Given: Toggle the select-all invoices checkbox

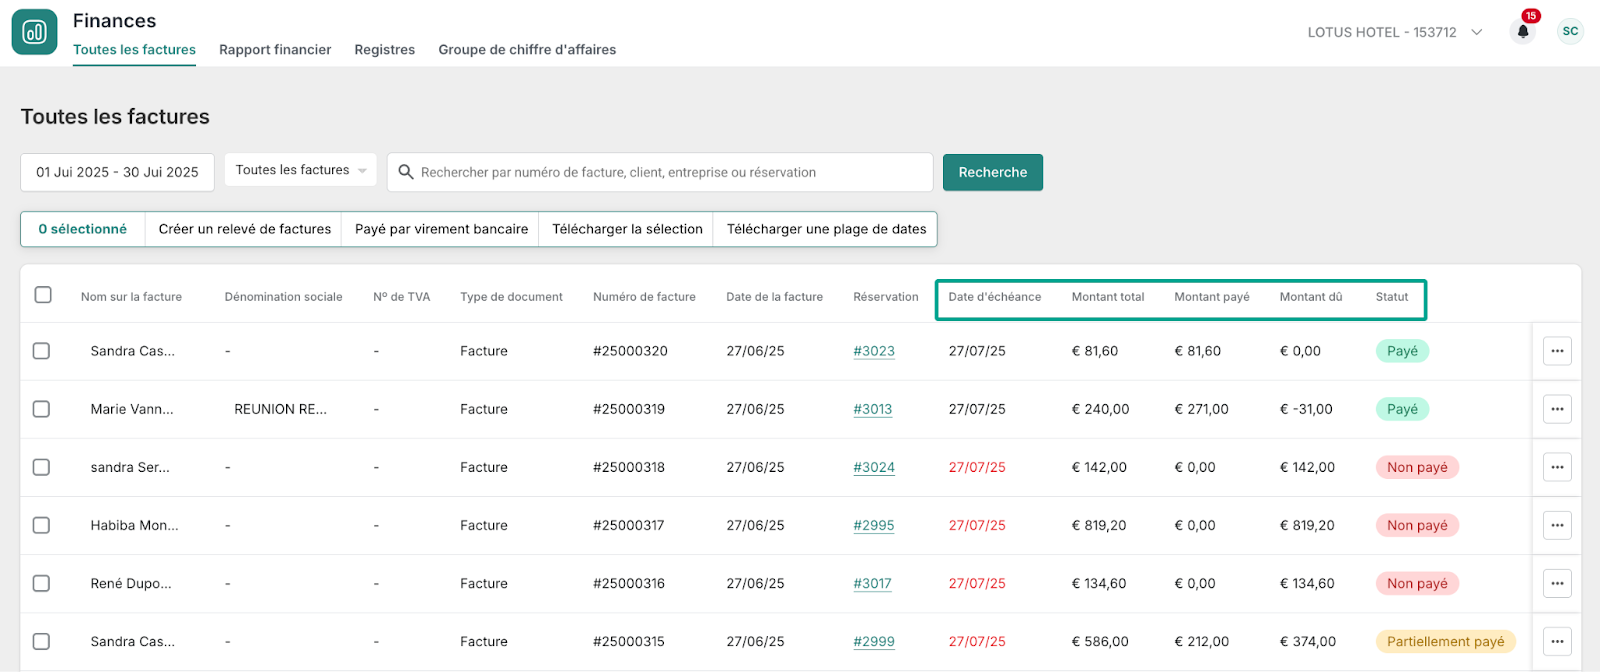Looking at the screenshot, I should 43,295.
